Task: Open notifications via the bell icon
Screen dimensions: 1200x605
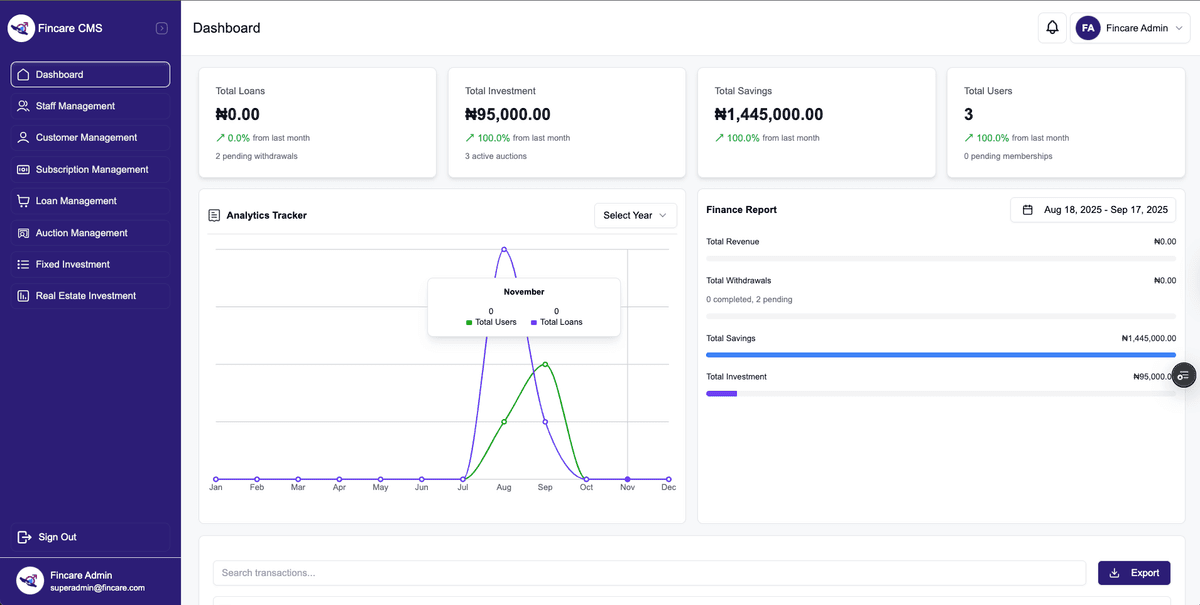Action: coord(1052,28)
